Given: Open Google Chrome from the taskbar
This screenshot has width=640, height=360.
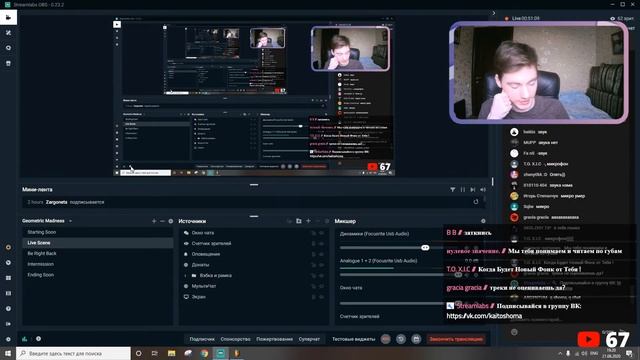Looking at the screenshot, I should pyautogui.click(x=204, y=353).
